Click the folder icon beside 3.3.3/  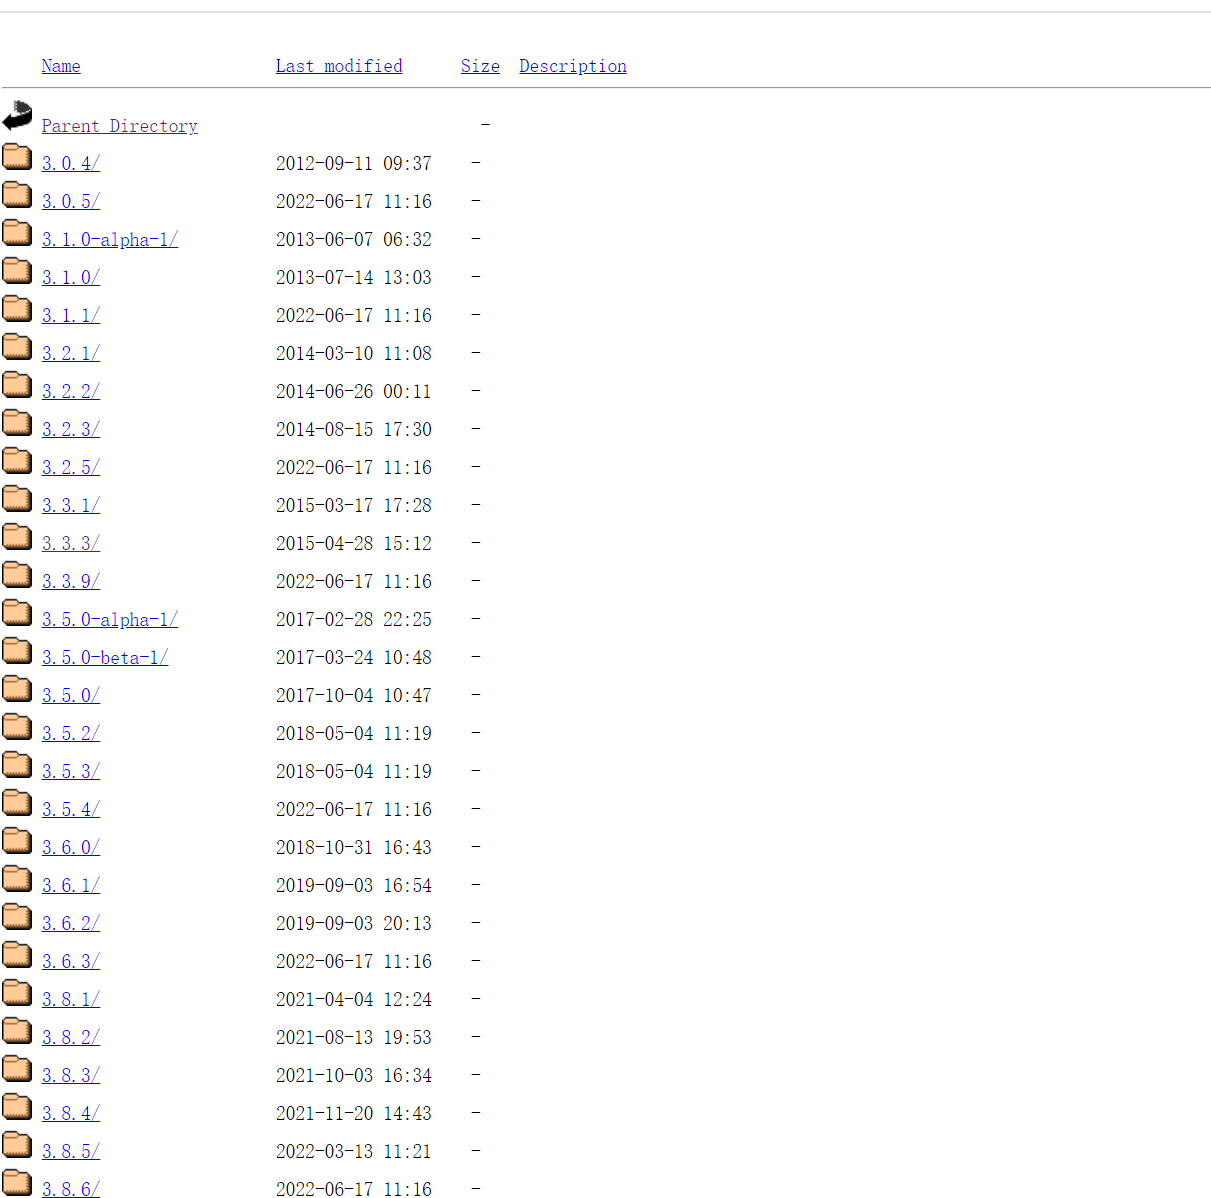coord(17,535)
